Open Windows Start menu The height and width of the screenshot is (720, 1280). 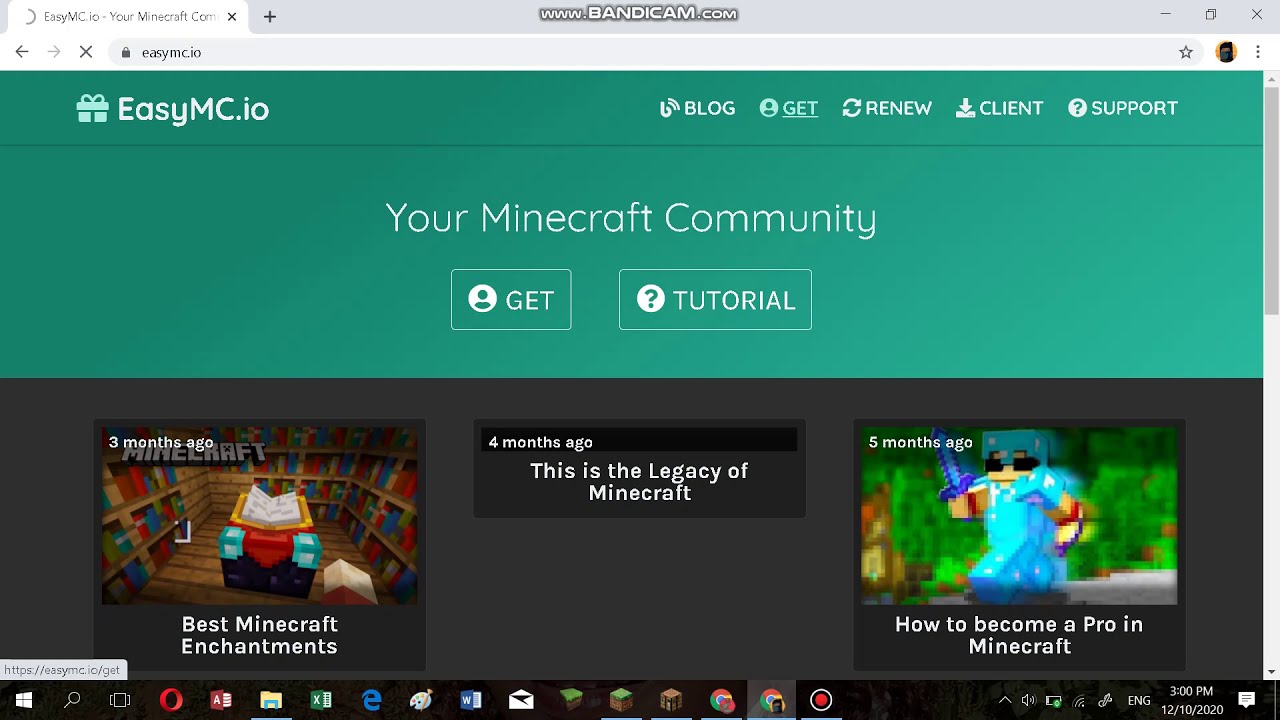24,700
